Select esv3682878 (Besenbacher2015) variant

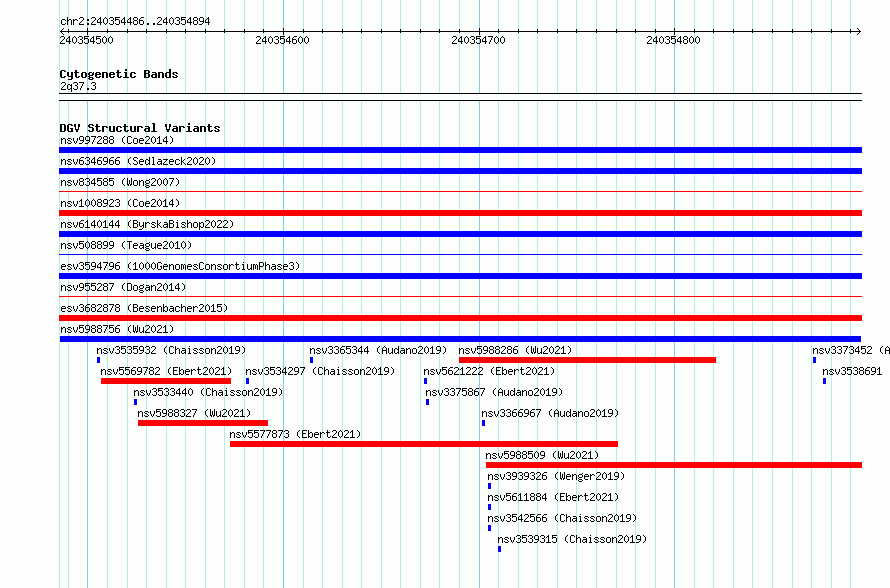[144, 308]
